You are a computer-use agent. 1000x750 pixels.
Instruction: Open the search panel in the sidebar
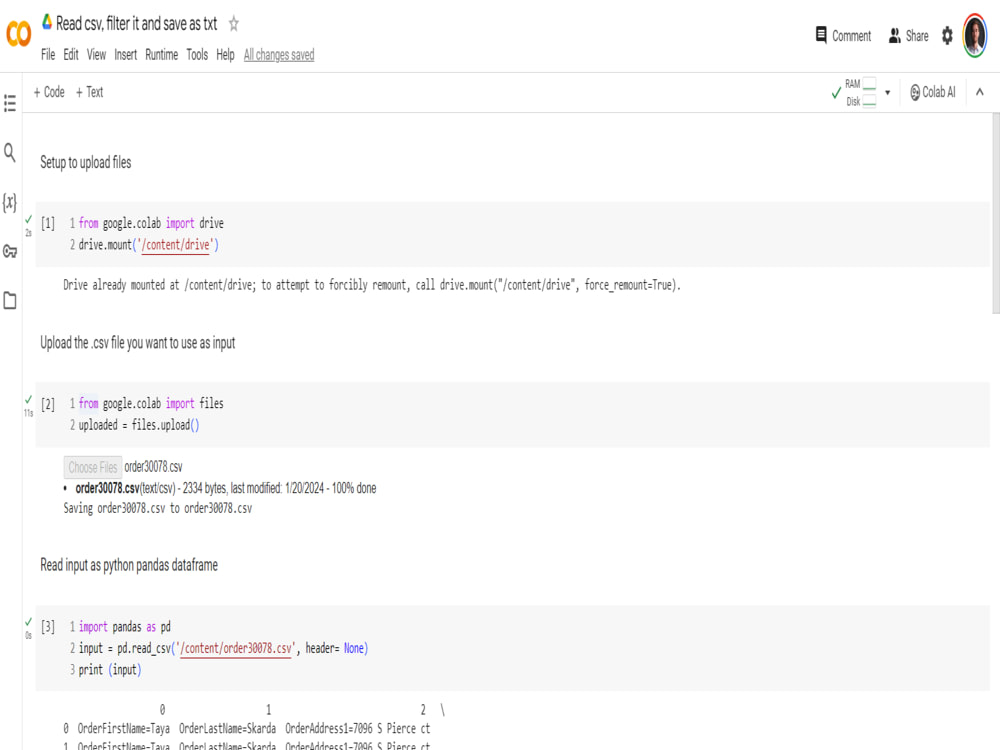pyautogui.click(x=10, y=153)
